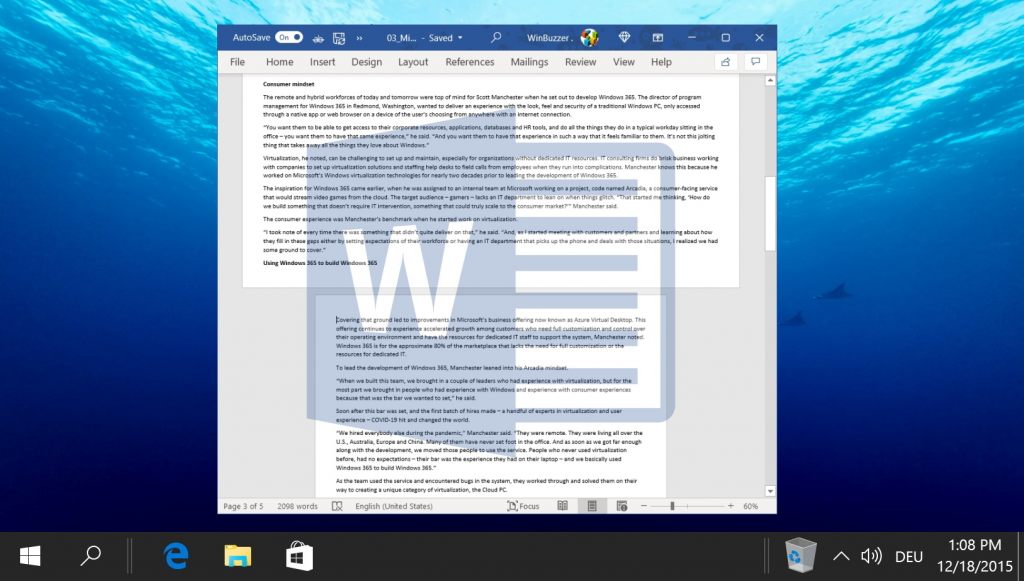Click English (United States) language indicator
This screenshot has width=1024, height=581.
coord(394,506)
